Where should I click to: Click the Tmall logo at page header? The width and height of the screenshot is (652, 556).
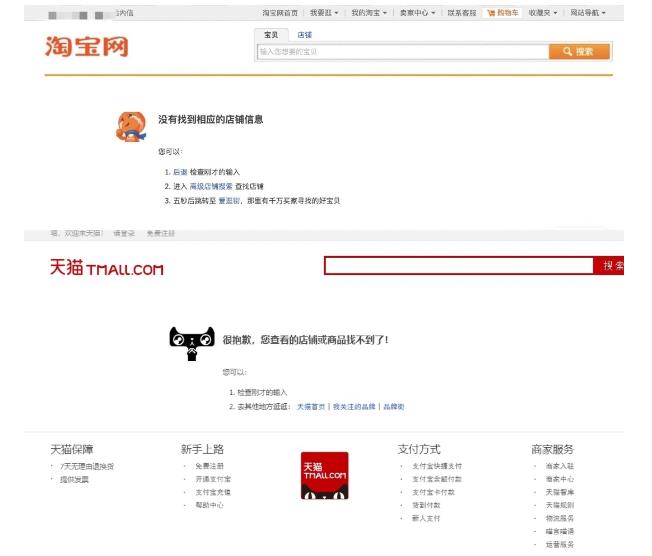coord(106,268)
